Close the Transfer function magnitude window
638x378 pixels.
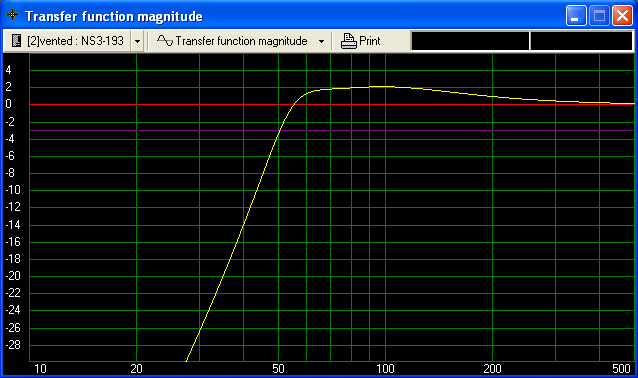tap(622, 16)
